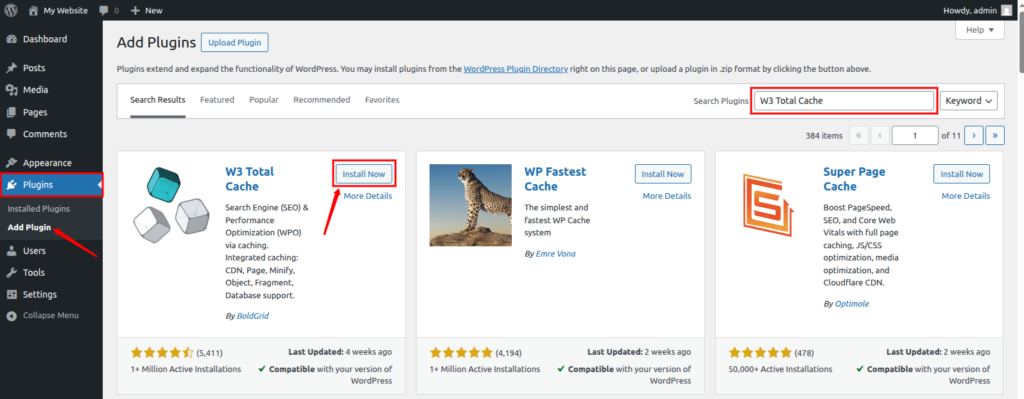Install the W3 Total Cache plugin

tap(364, 174)
